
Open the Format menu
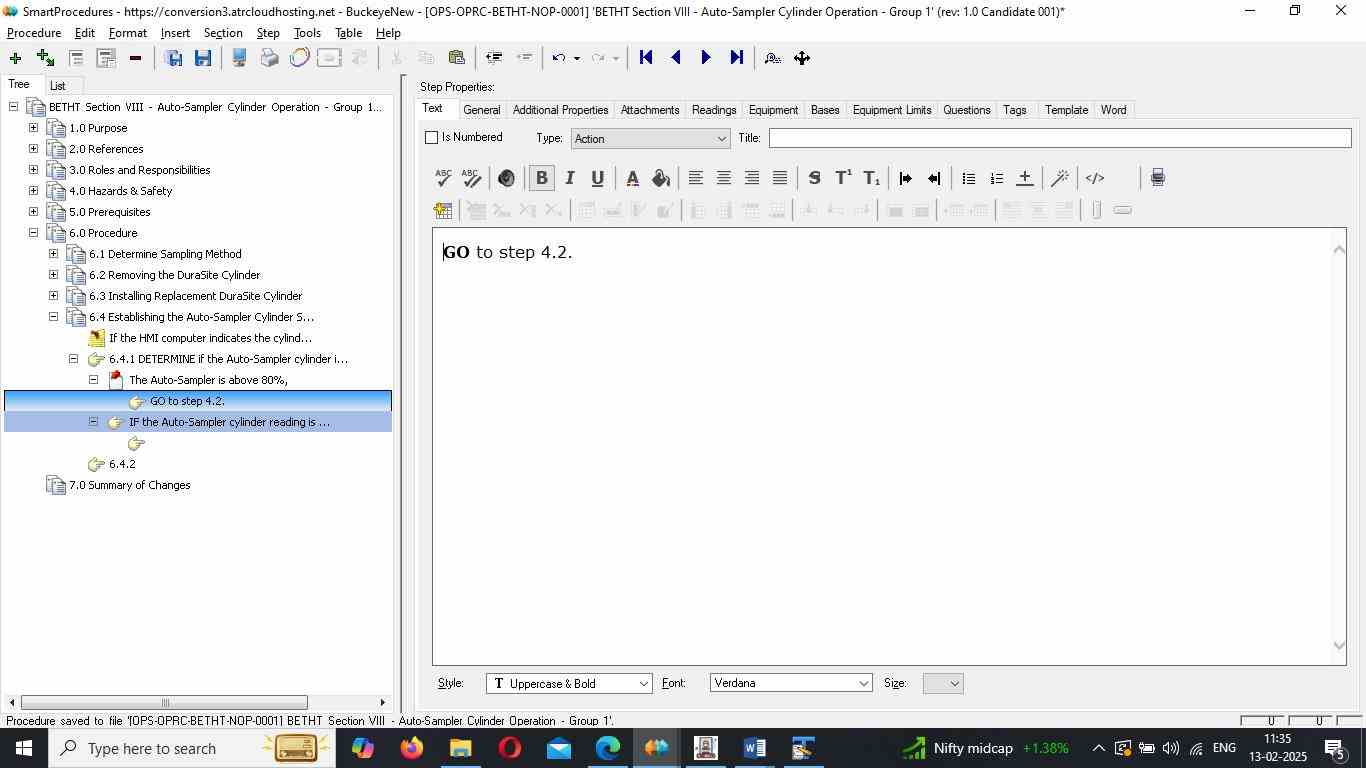pos(128,33)
